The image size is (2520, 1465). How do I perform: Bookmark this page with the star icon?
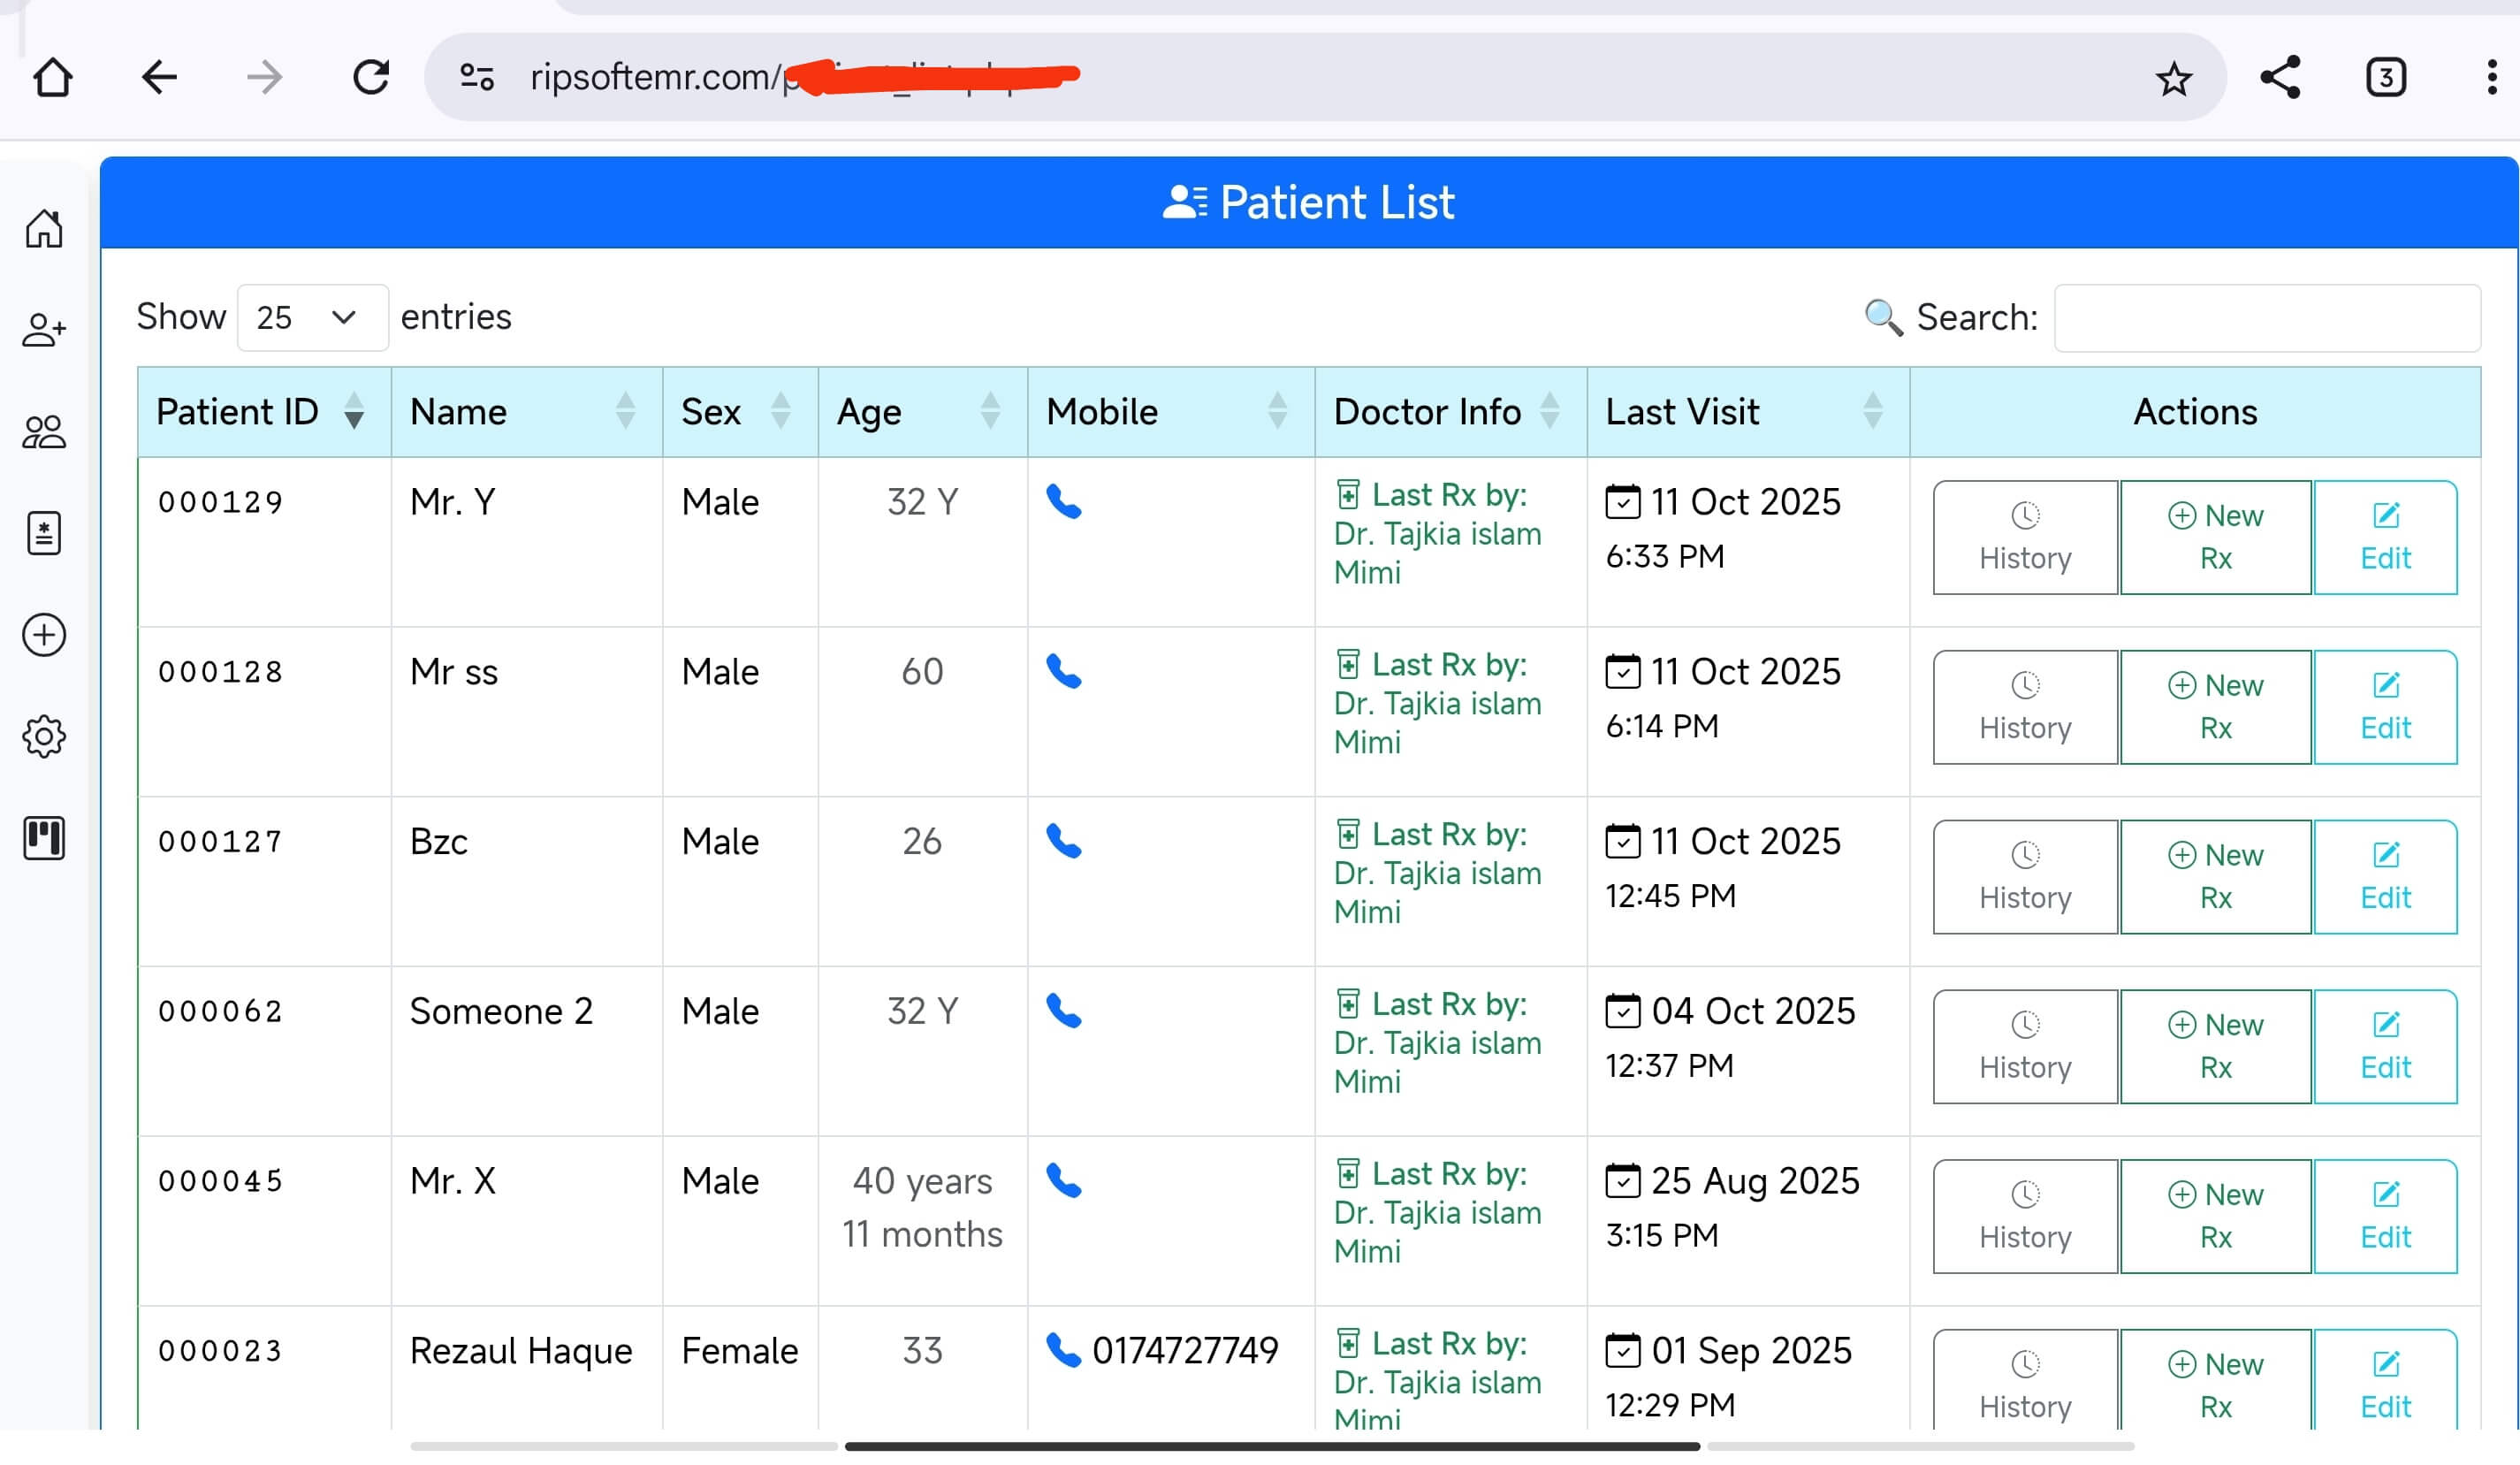pyautogui.click(x=2174, y=77)
